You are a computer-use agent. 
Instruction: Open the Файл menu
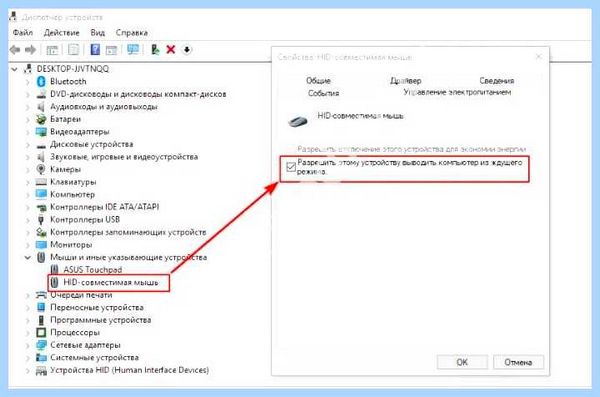coord(23,33)
